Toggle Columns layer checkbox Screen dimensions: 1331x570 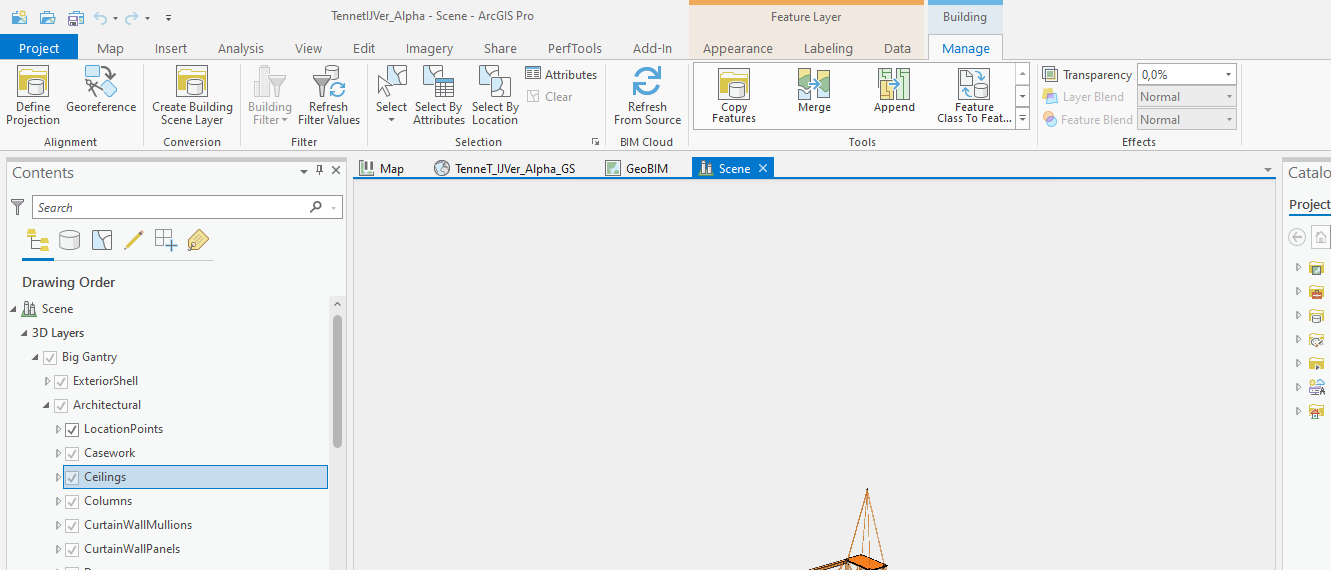click(72, 501)
